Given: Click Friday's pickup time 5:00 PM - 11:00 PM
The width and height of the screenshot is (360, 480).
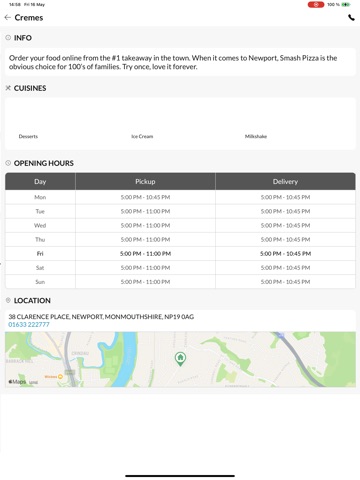Looking at the screenshot, I should coord(145,254).
